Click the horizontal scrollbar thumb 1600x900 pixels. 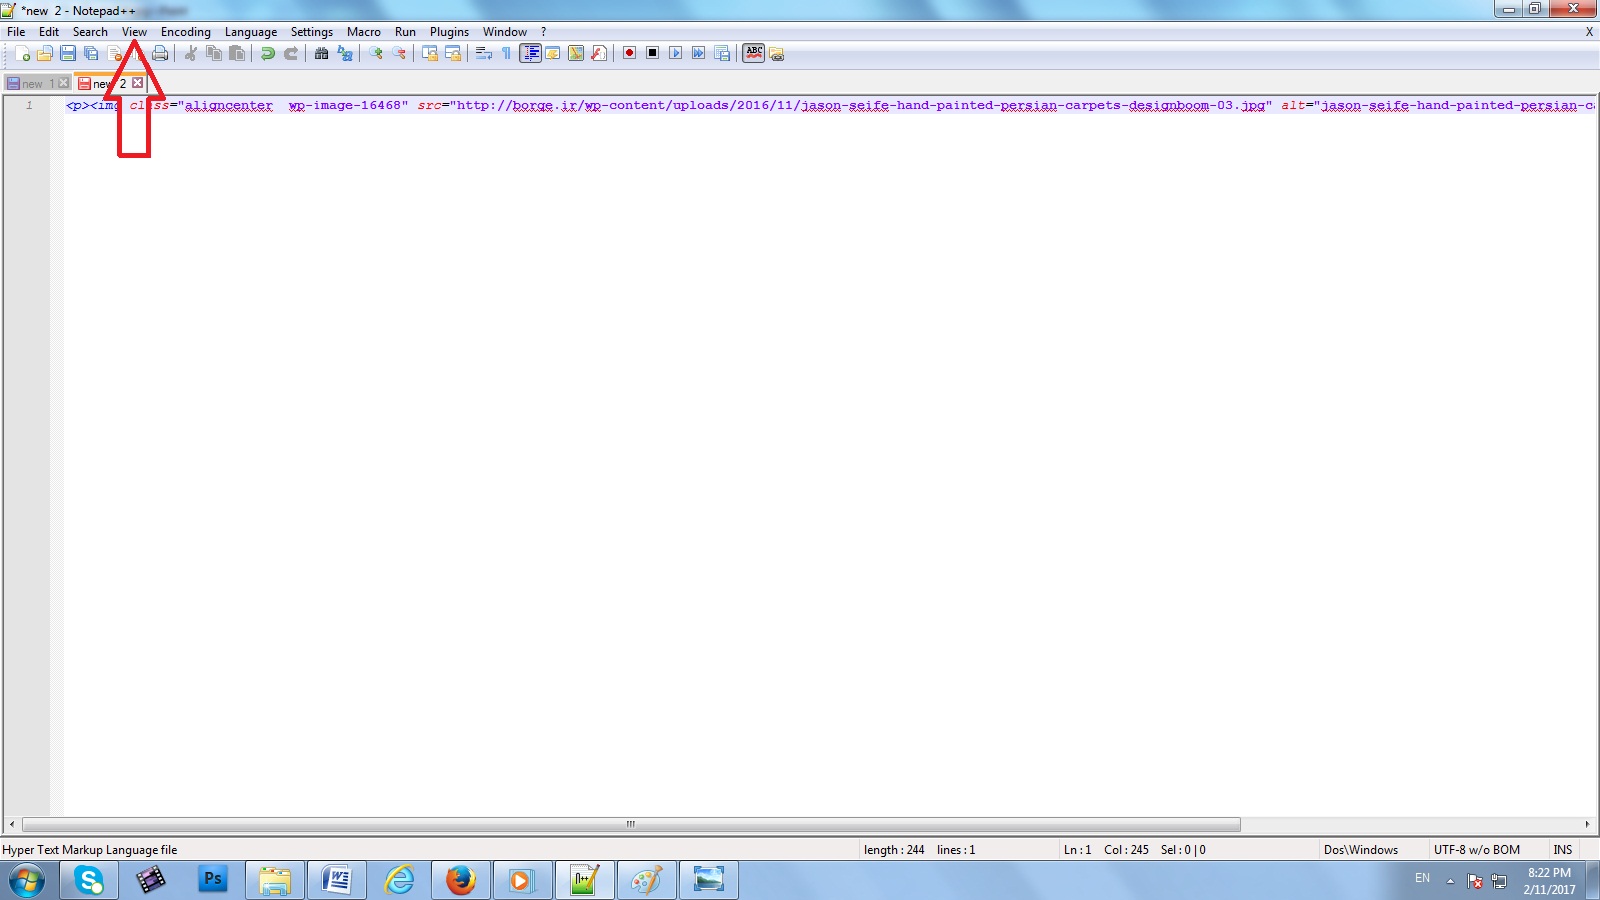pyautogui.click(x=630, y=825)
